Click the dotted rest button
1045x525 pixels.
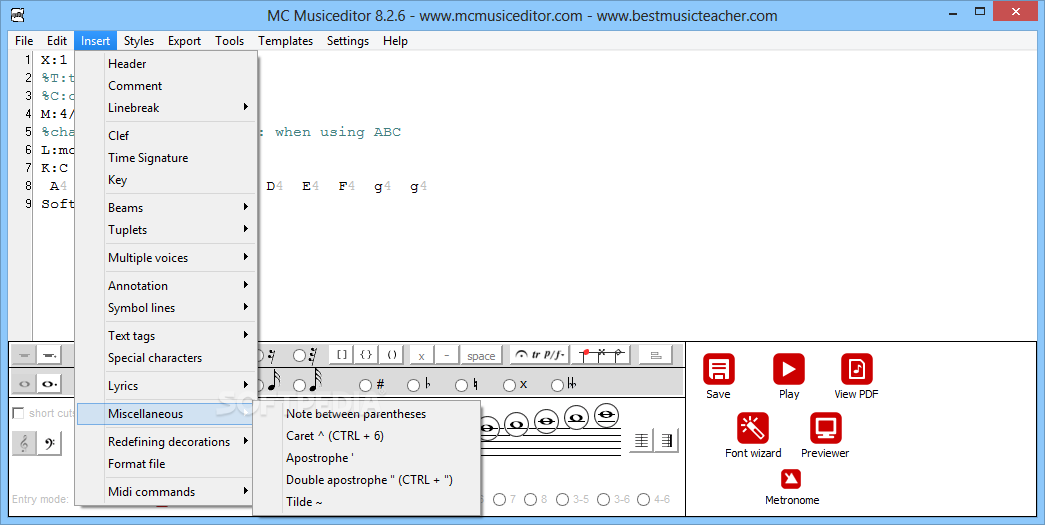[x=49, y=355]
